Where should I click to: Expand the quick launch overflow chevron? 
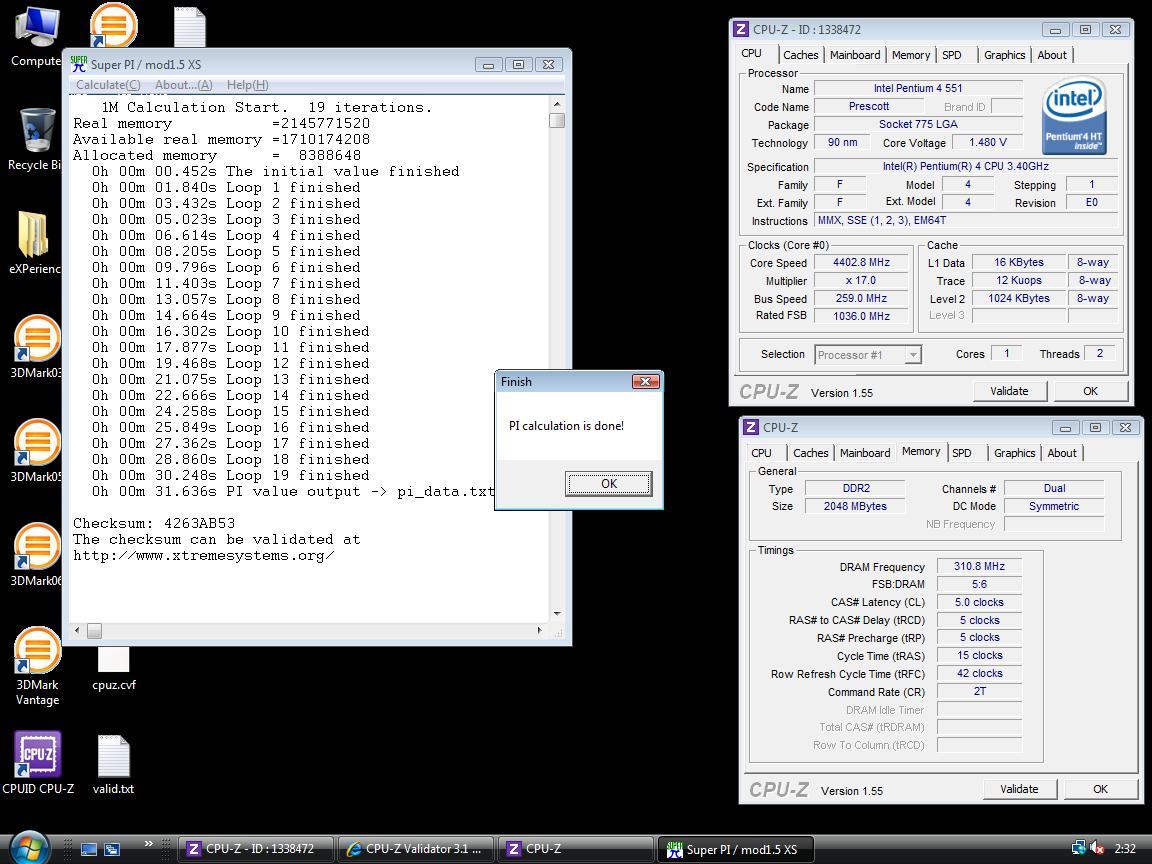(148, 844)
